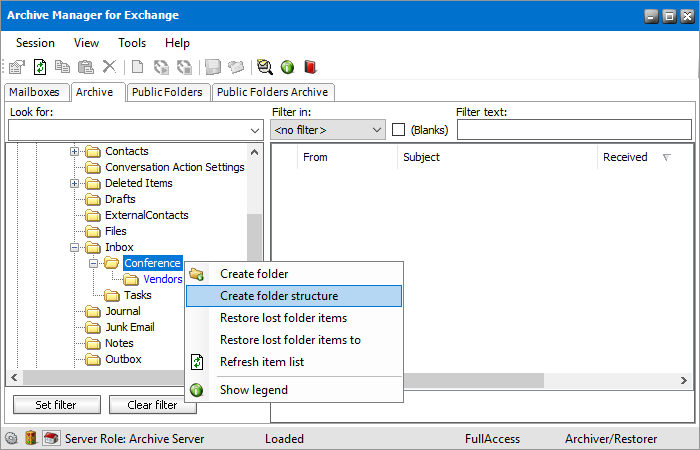The width and height of the screenshot is (700, 450).
Task: Click the folder tree scroll up arrow
Action: 254,152
